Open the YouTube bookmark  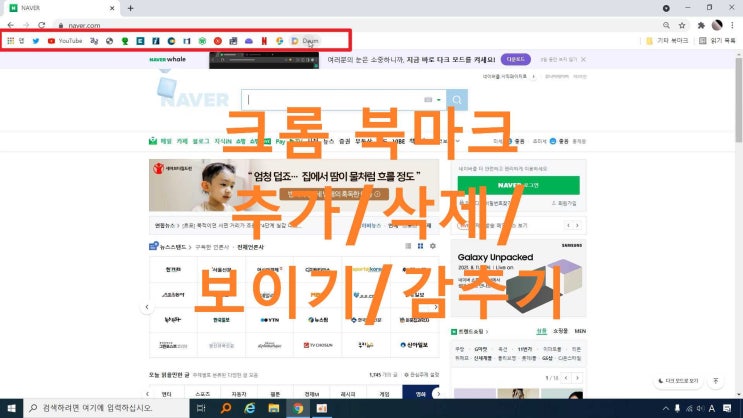pyautogui.click(x=65, y=41)
